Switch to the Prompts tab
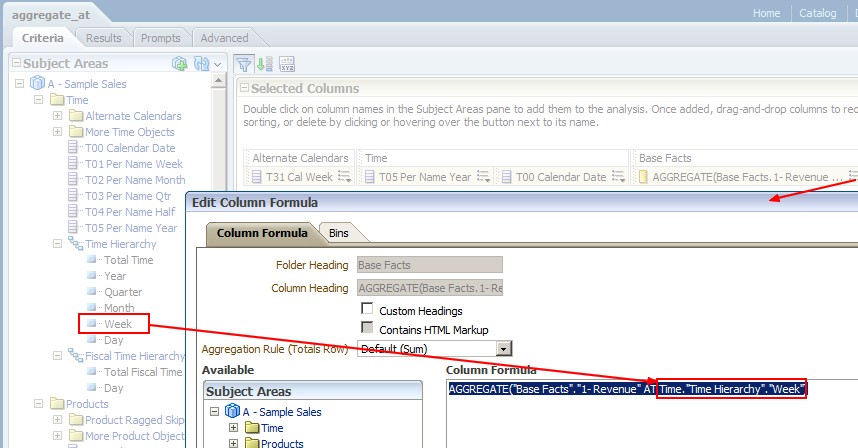This screenshot has height=448, width=858. pos(160,38)
